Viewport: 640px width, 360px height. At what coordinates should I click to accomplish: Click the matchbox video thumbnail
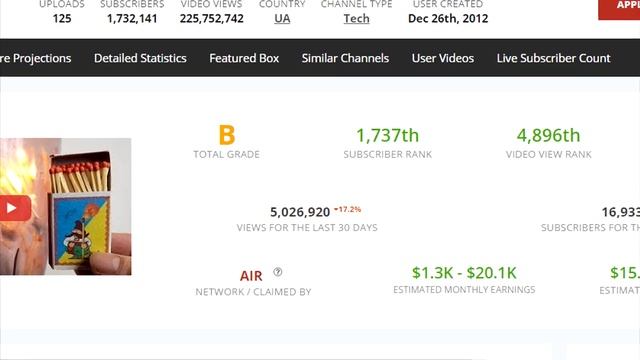point(65,207)
